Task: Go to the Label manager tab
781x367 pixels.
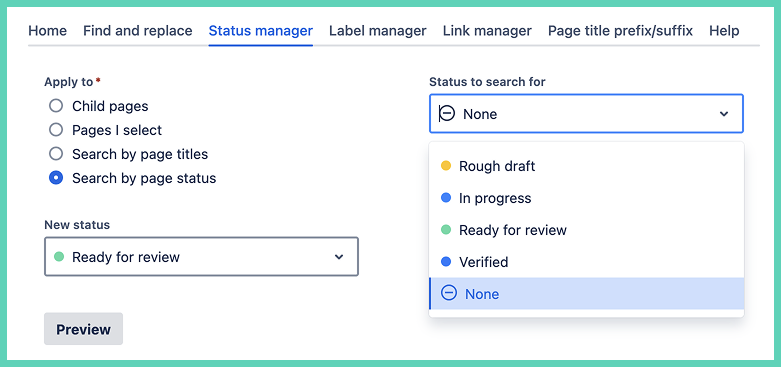Action: point(378,31)
